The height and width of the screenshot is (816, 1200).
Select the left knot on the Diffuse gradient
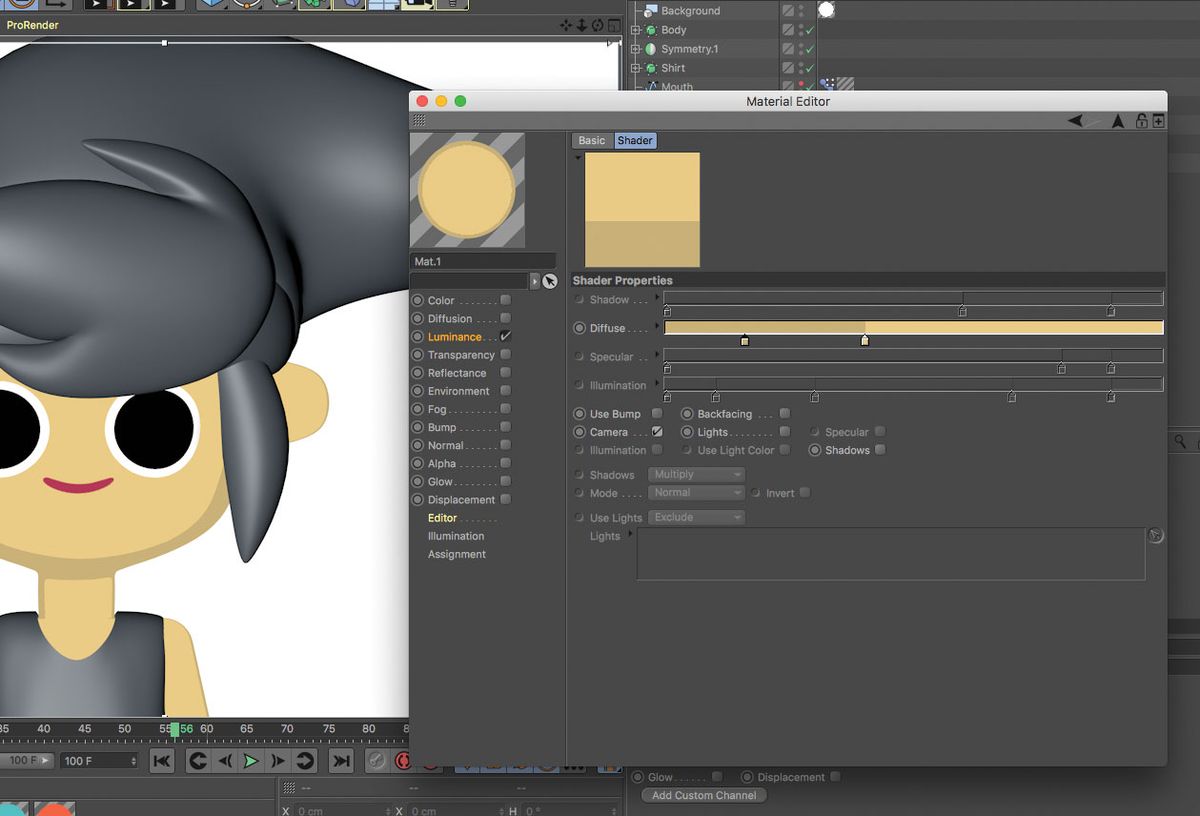[745, 340]
